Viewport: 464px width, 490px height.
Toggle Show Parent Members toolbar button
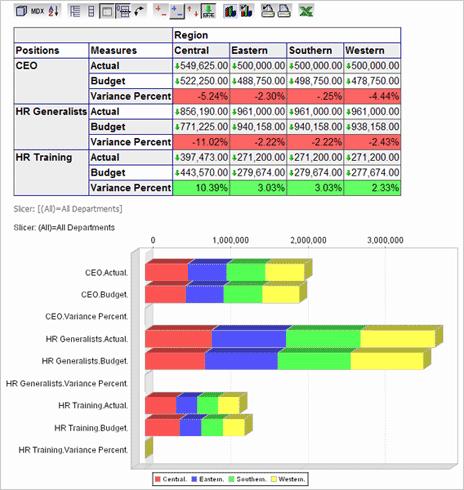point(75,11)
